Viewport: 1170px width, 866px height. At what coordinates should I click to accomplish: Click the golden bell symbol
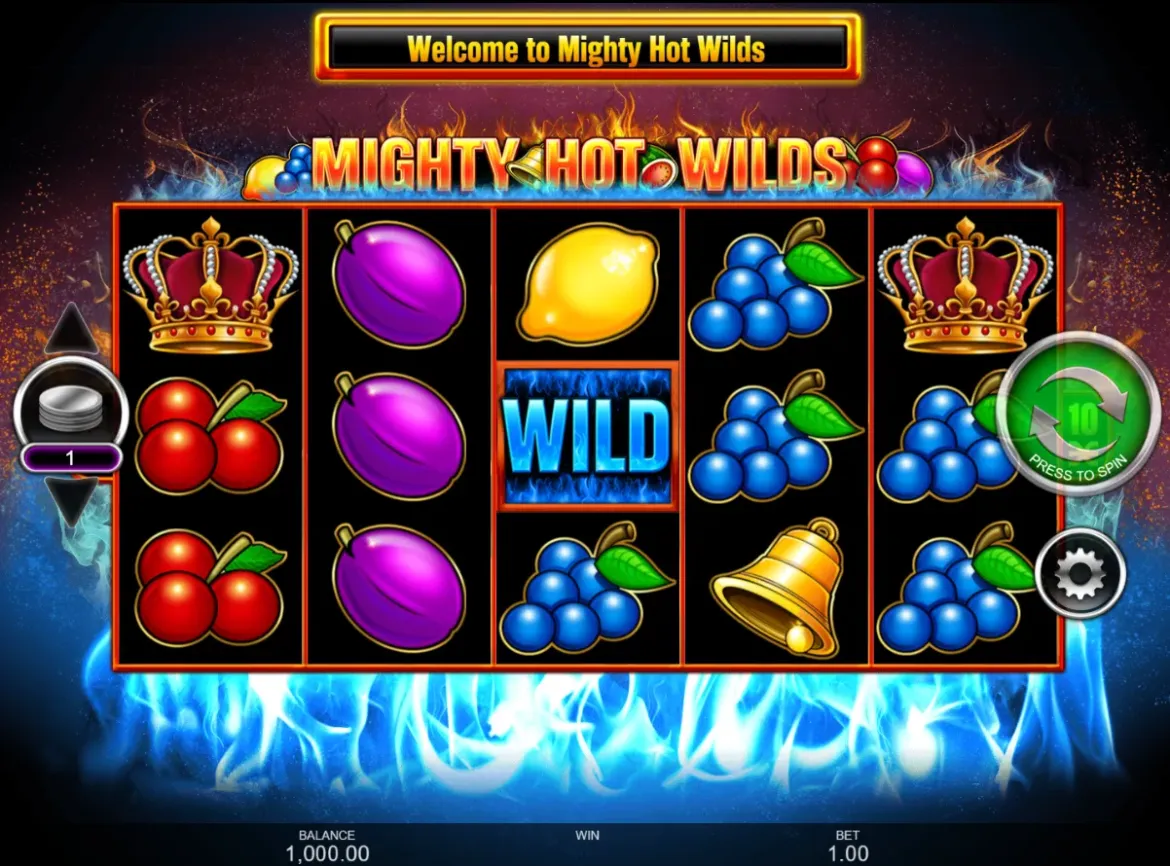pos(779,588)
